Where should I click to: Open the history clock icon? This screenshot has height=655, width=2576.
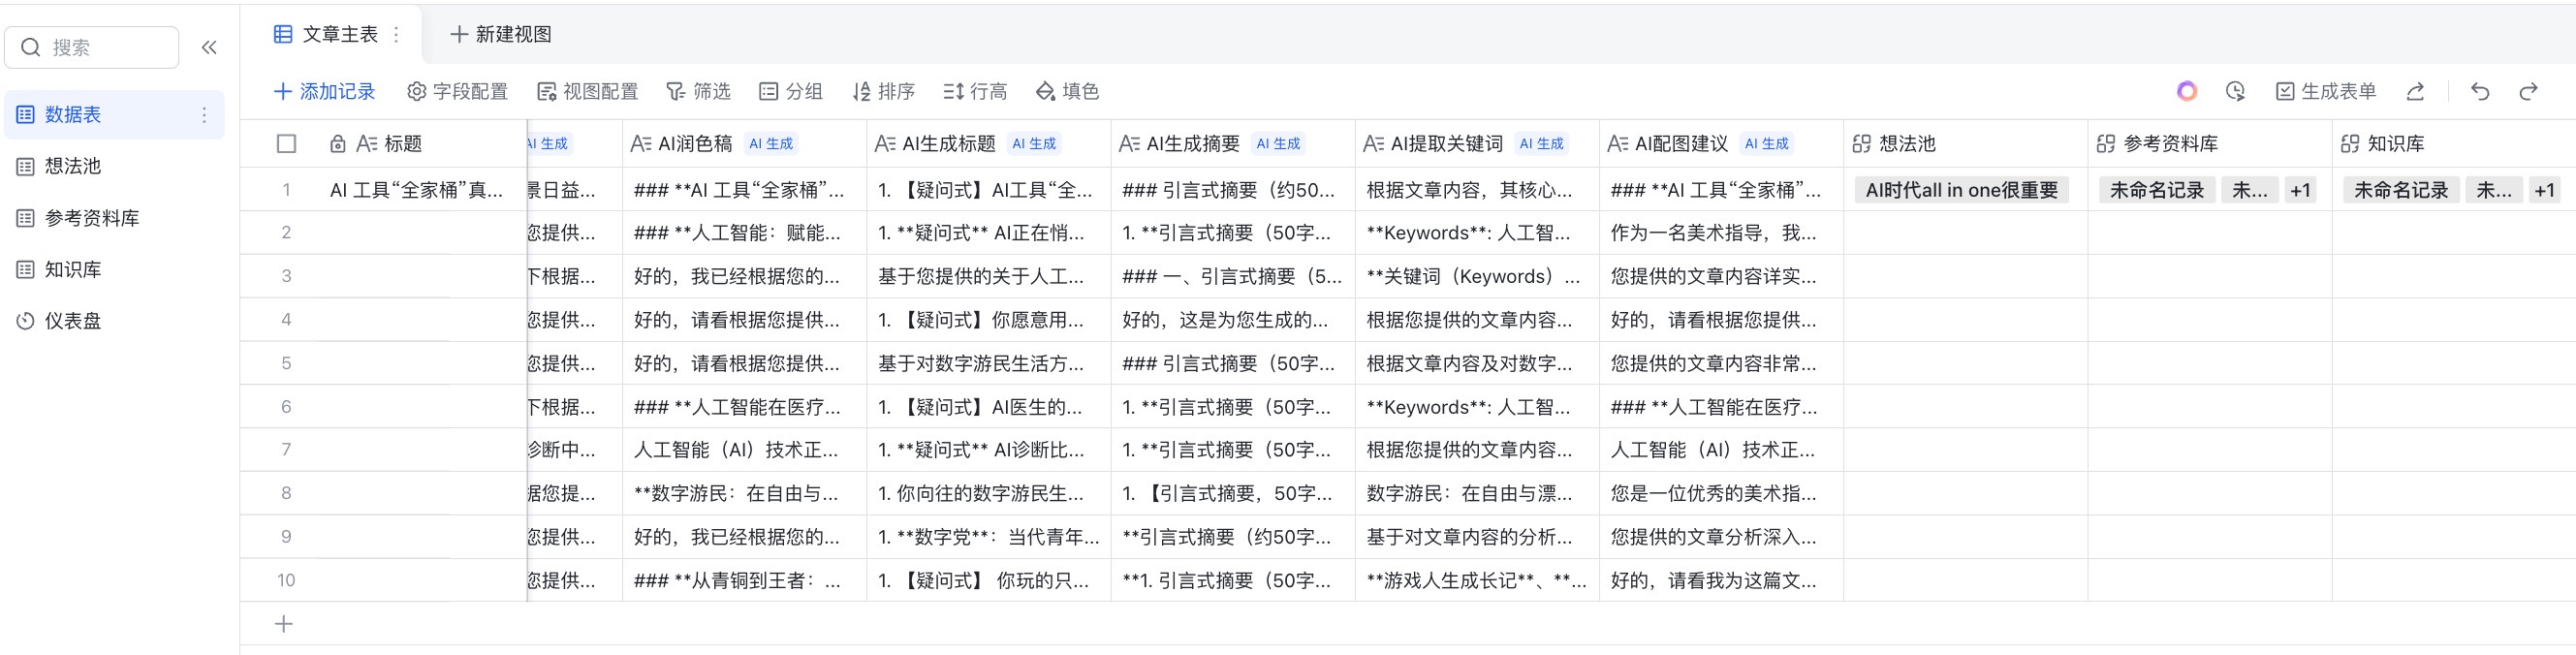coord(2235,92)
